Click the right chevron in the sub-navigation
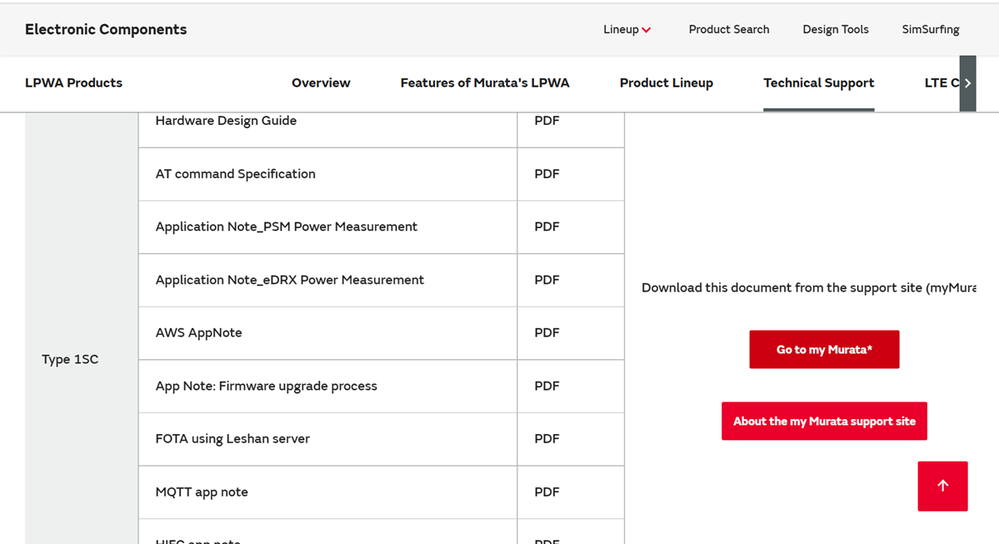Screen dimensions: 999x544 pyautogui.click(x=968, y=83)
